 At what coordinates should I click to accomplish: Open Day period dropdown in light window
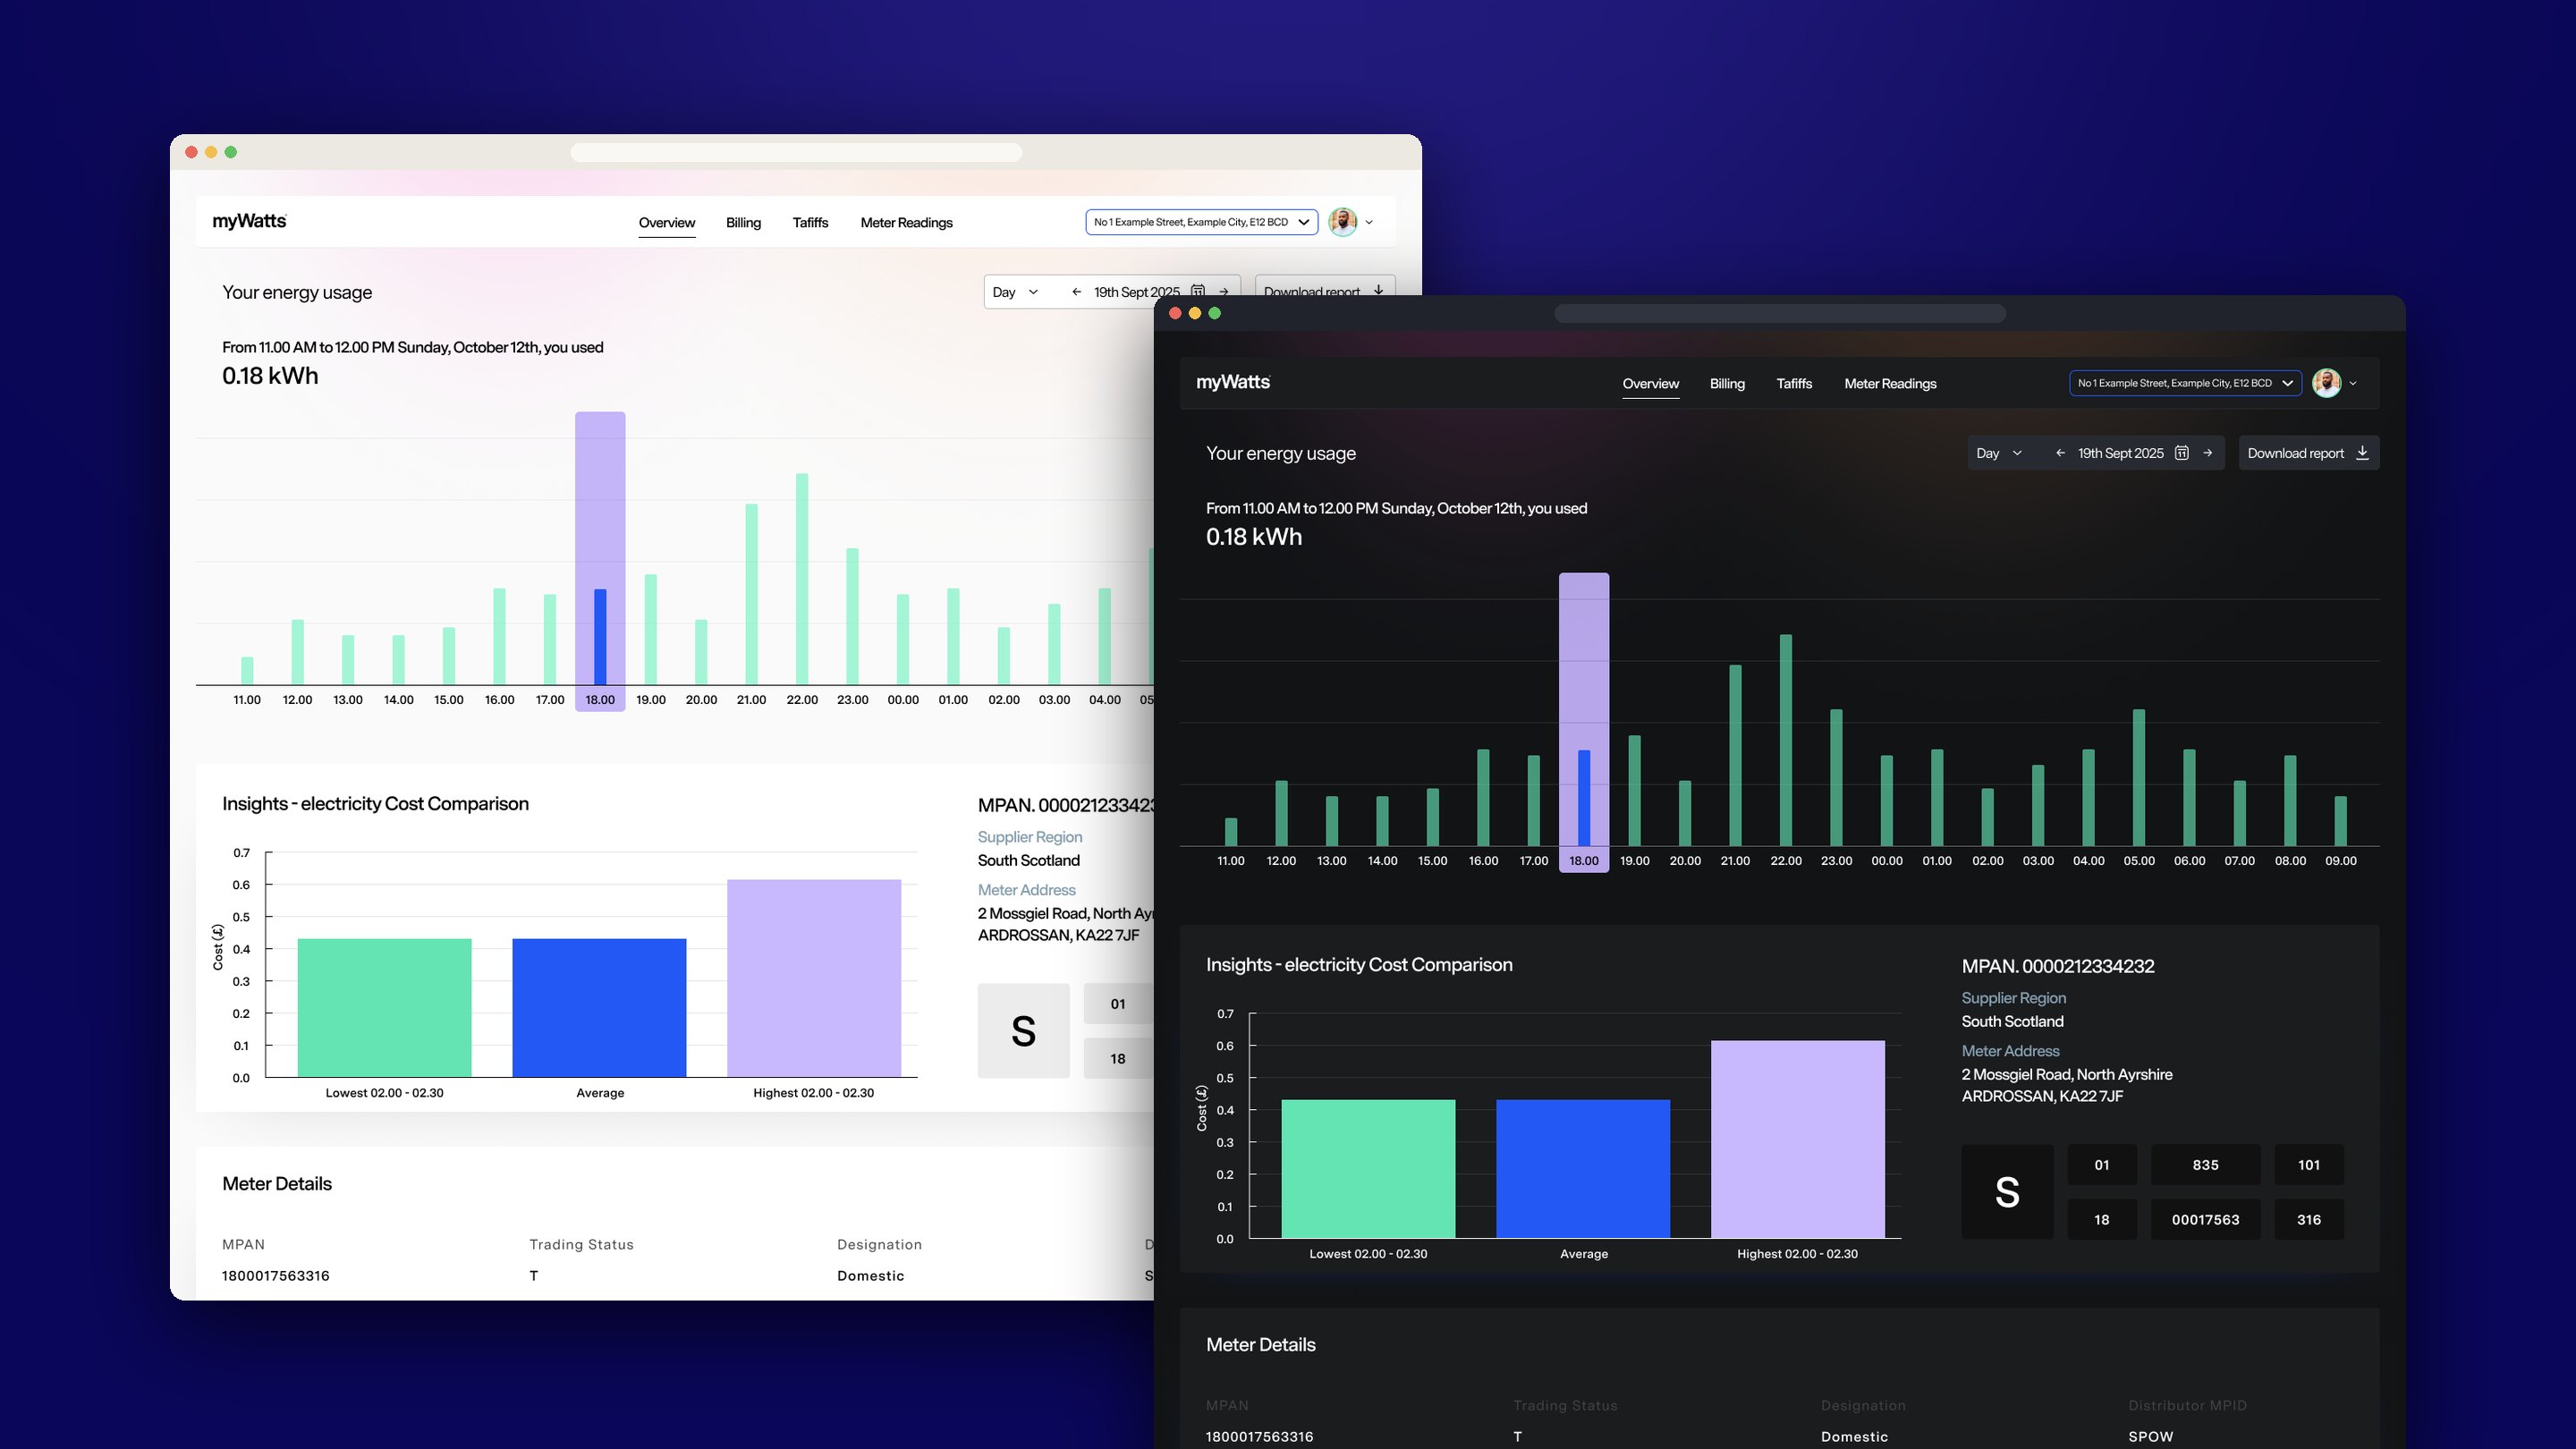click(x=1015, y=292)
